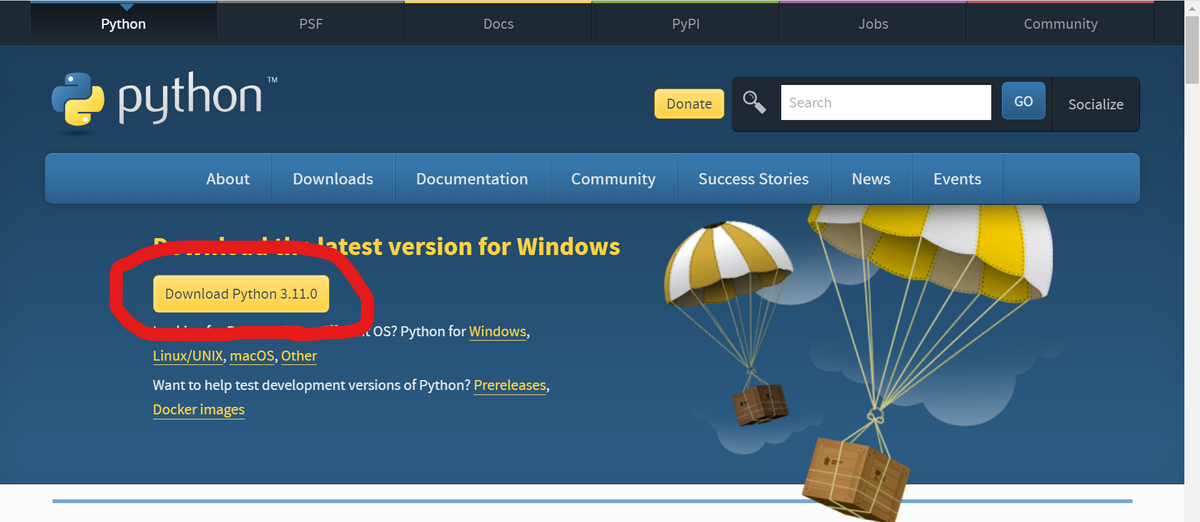This screenshot has width=1200, height=522.
Task: Go to the PyPI top tab
Action: [x=685, y=23]
